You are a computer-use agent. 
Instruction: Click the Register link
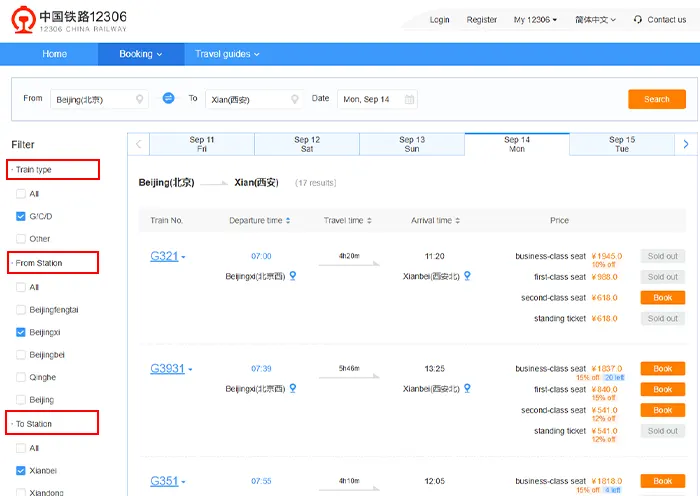click(482, 20)
